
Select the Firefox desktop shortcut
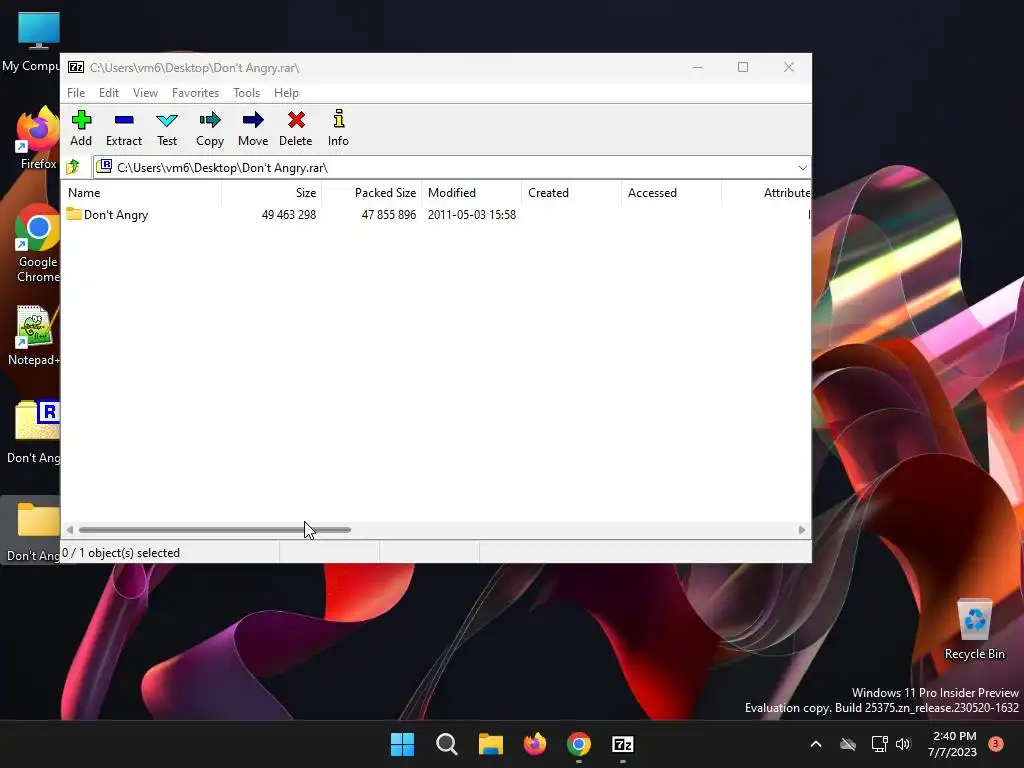[37, 138]
